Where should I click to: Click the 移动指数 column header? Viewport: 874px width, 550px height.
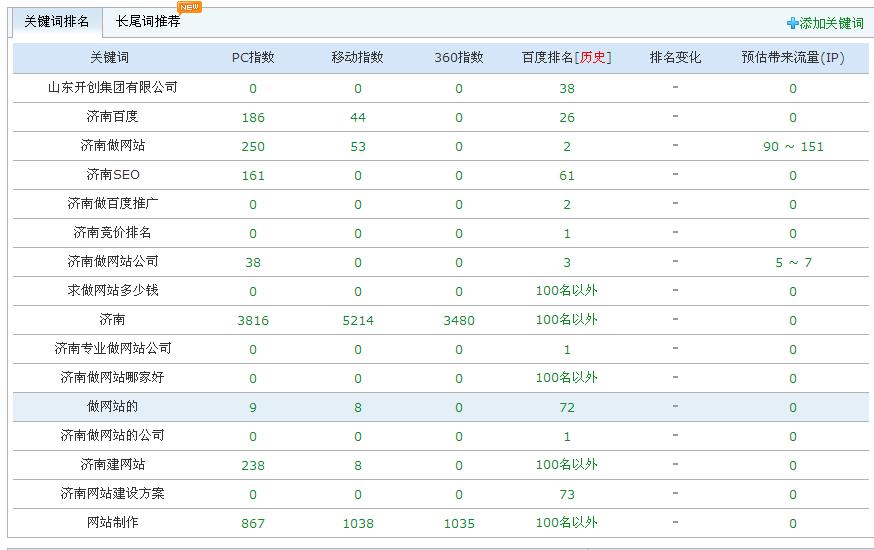357,58
